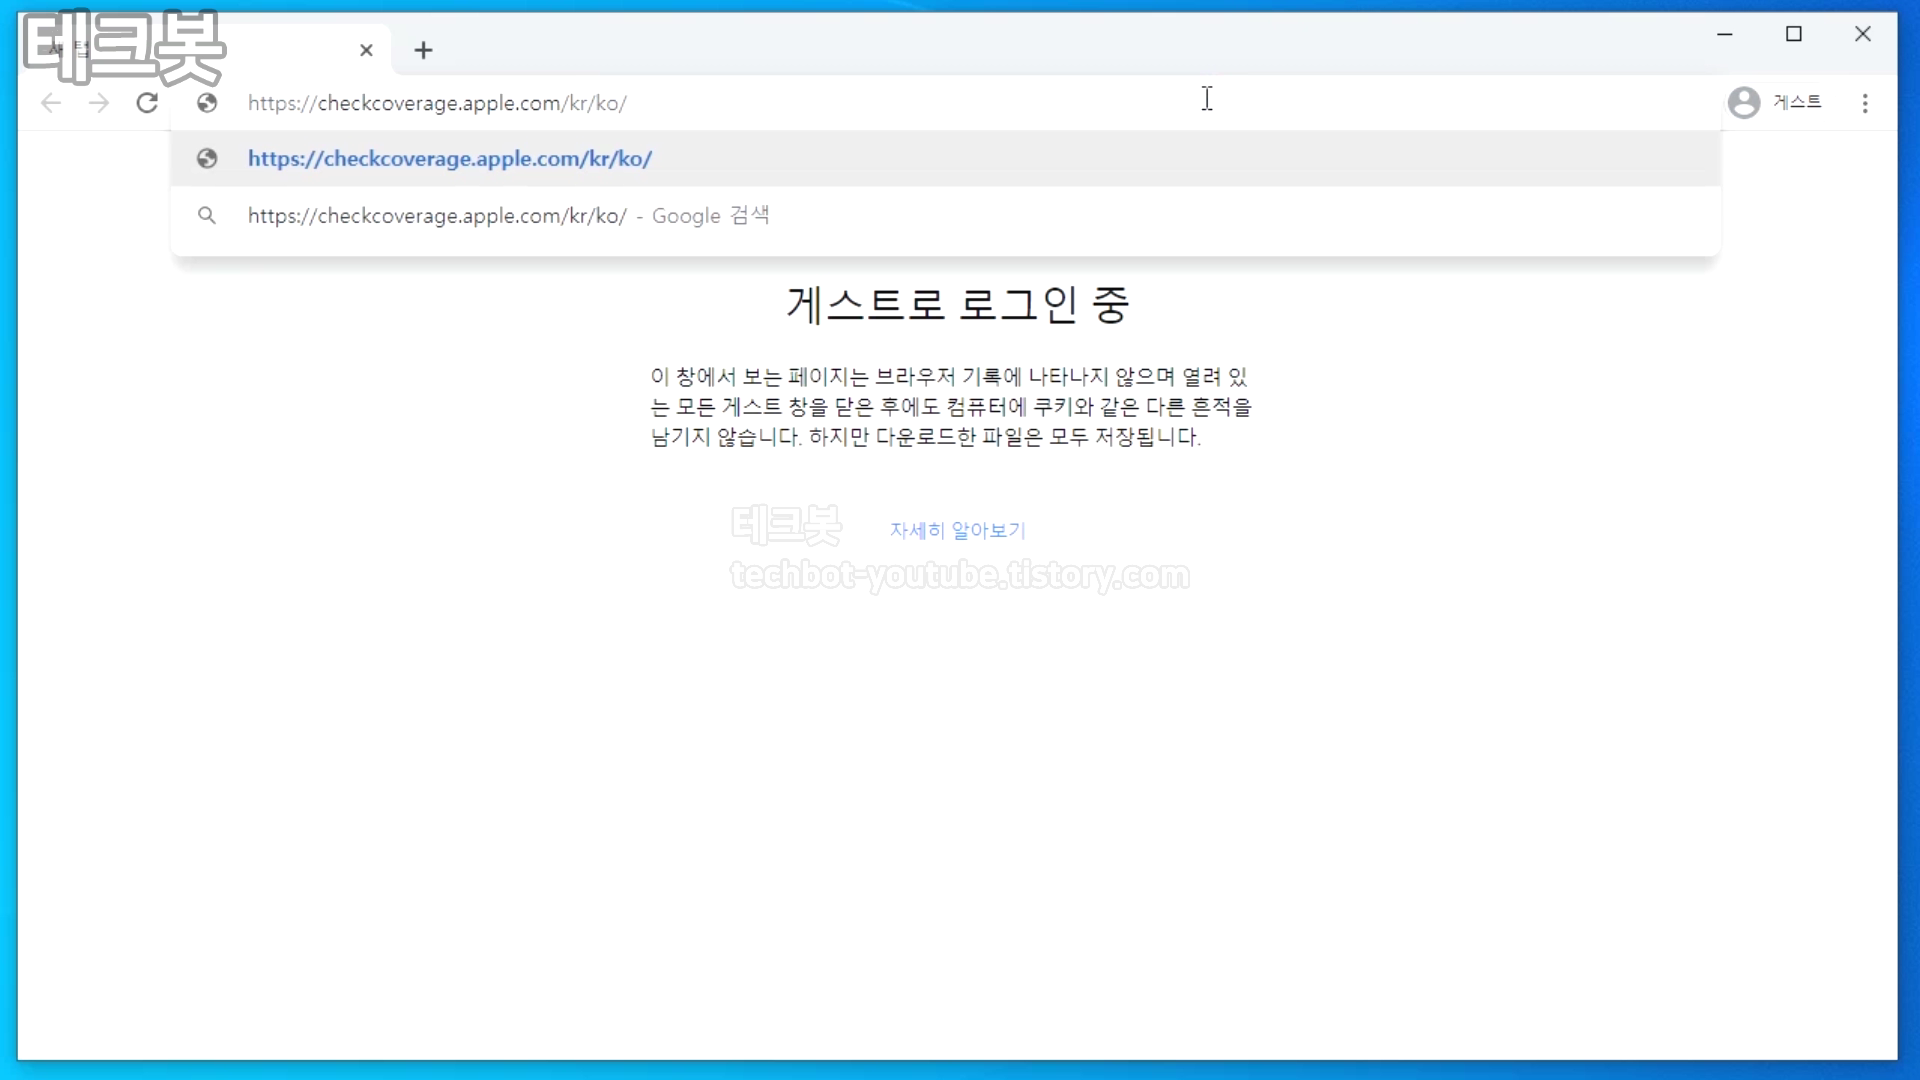Image resolution: width=1920 pixels, height=1080 pixels.
Task: Focus the address bar URL text
Action: click(x=437, y=103)
